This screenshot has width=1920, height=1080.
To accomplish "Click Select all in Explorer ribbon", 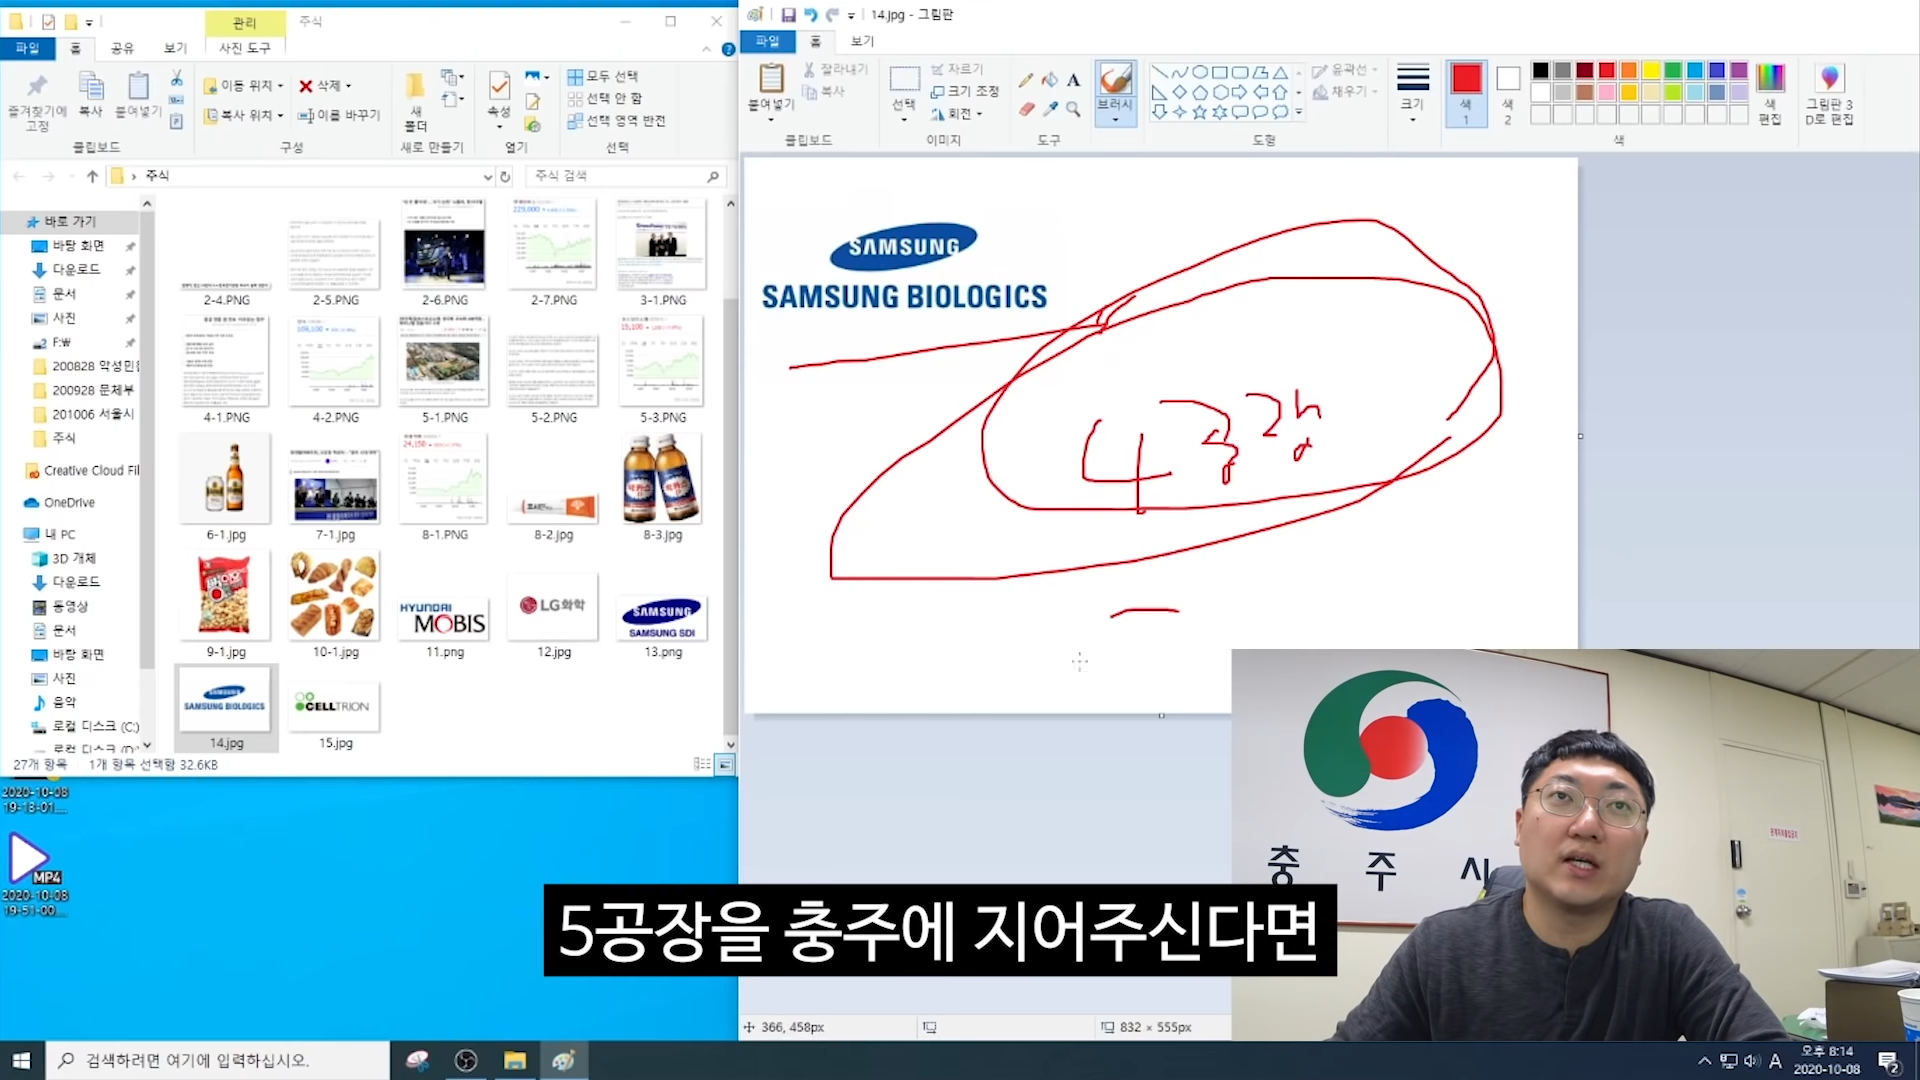I will (x=603, y=76).
